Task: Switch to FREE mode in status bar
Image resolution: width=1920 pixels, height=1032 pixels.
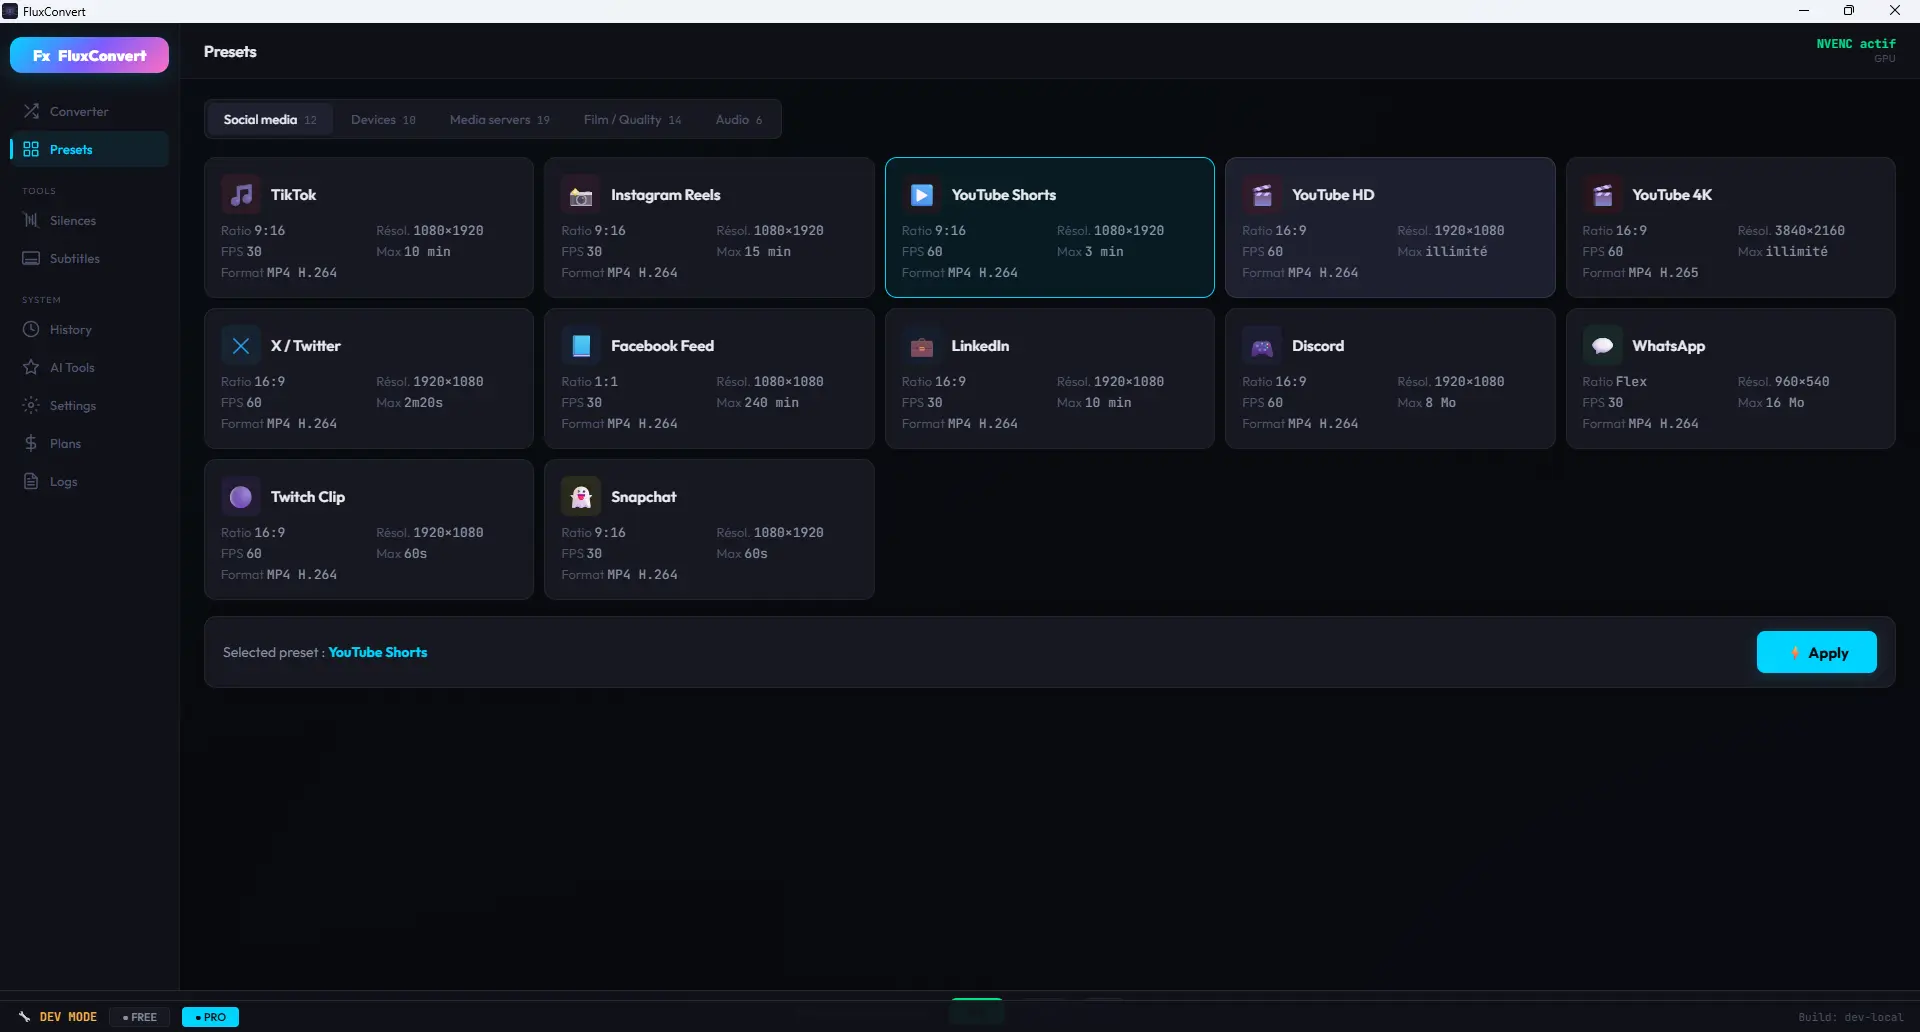Action: (140, 1017)
